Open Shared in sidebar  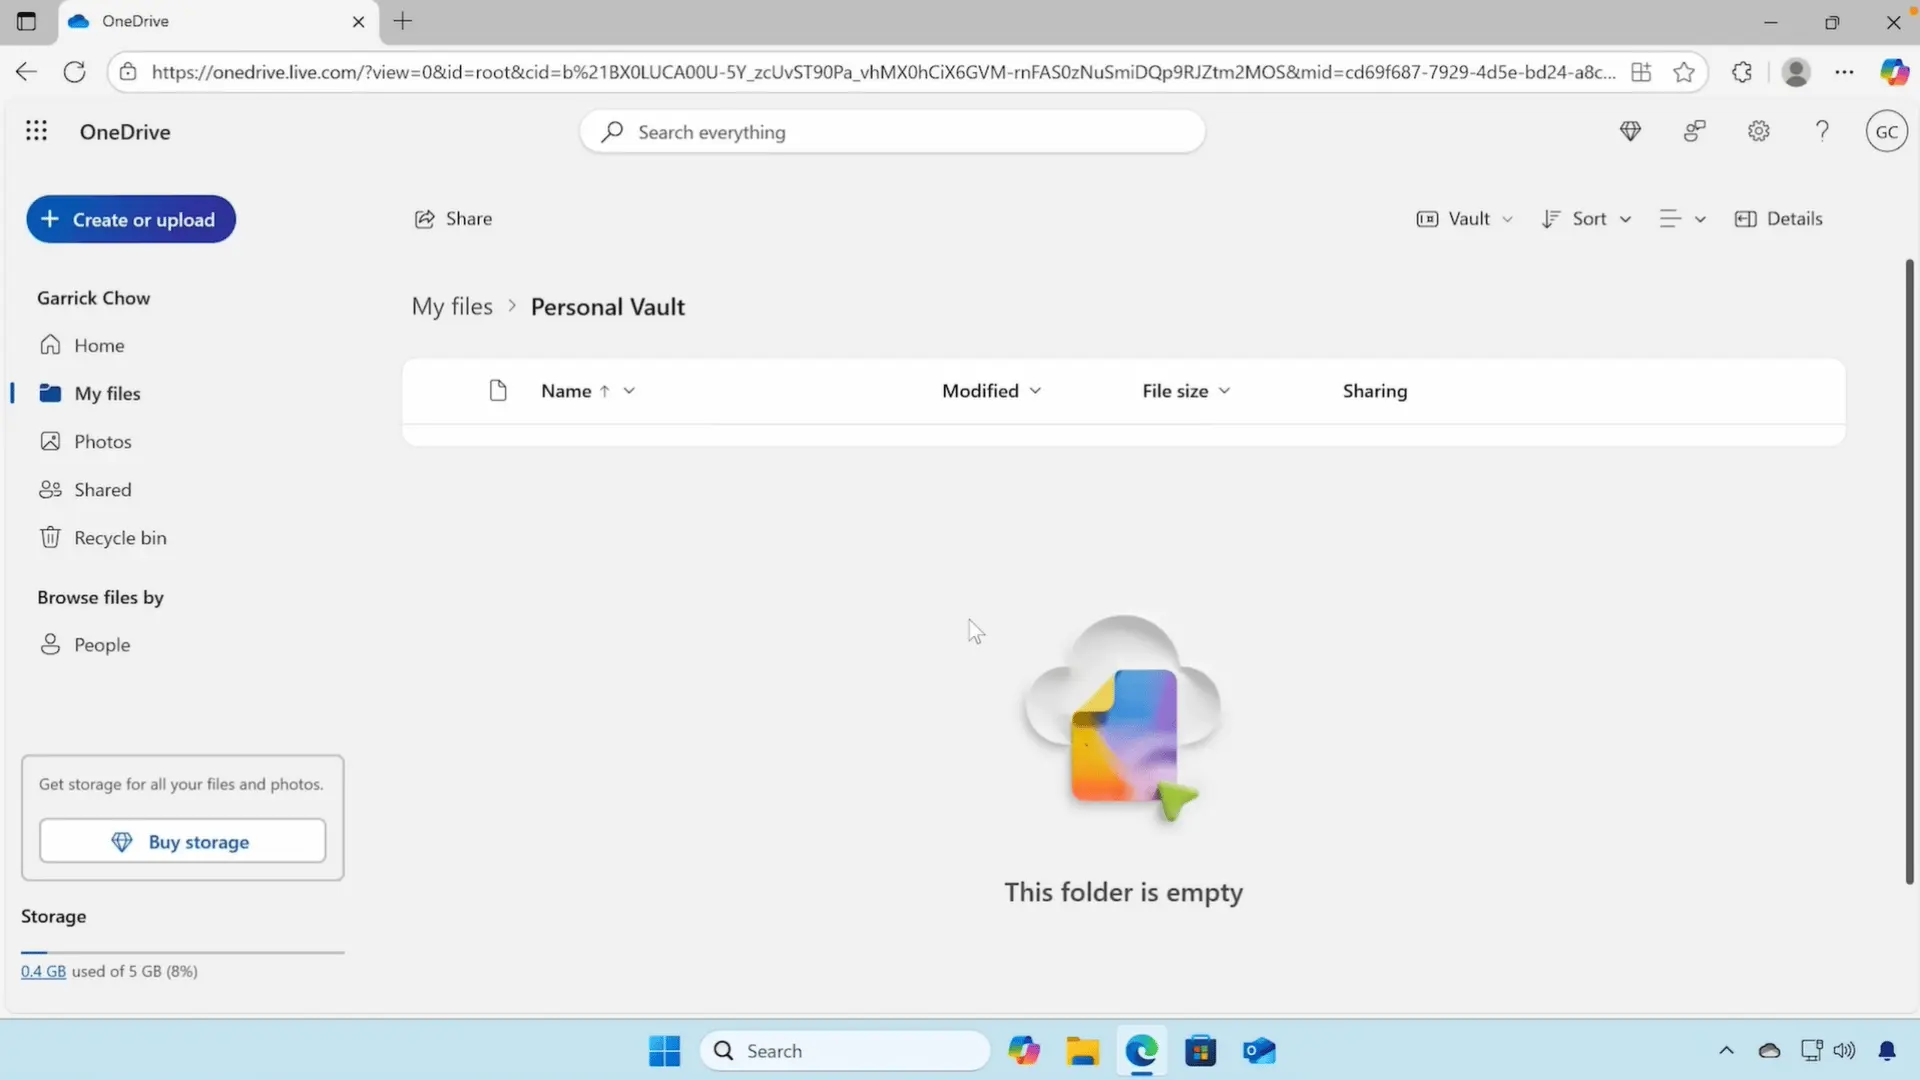[102, 489]
